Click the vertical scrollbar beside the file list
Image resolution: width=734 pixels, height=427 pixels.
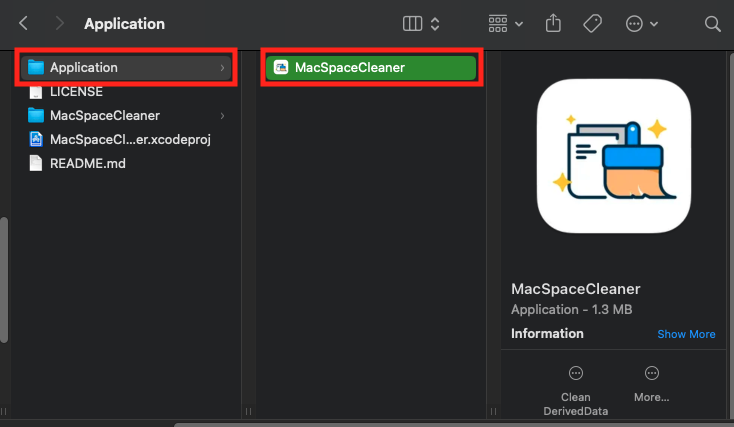(4, 280)
